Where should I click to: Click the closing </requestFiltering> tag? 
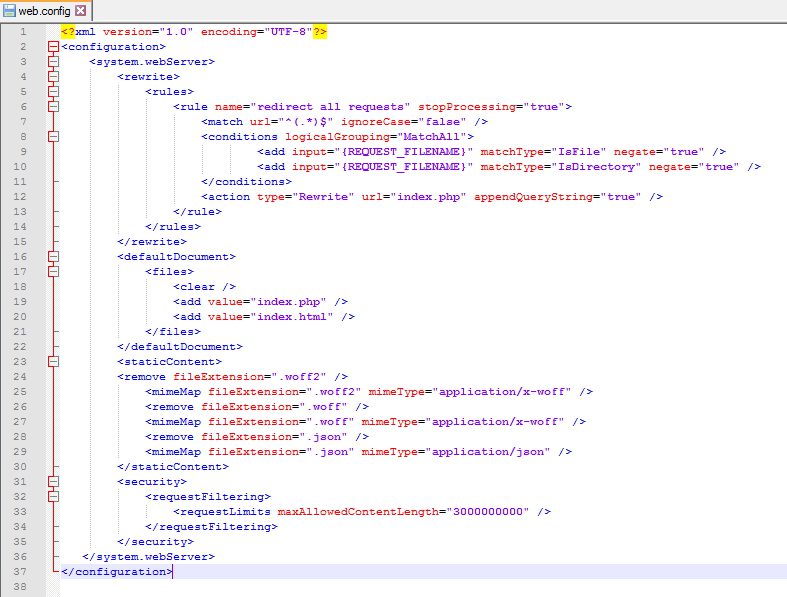click(211, 527)
